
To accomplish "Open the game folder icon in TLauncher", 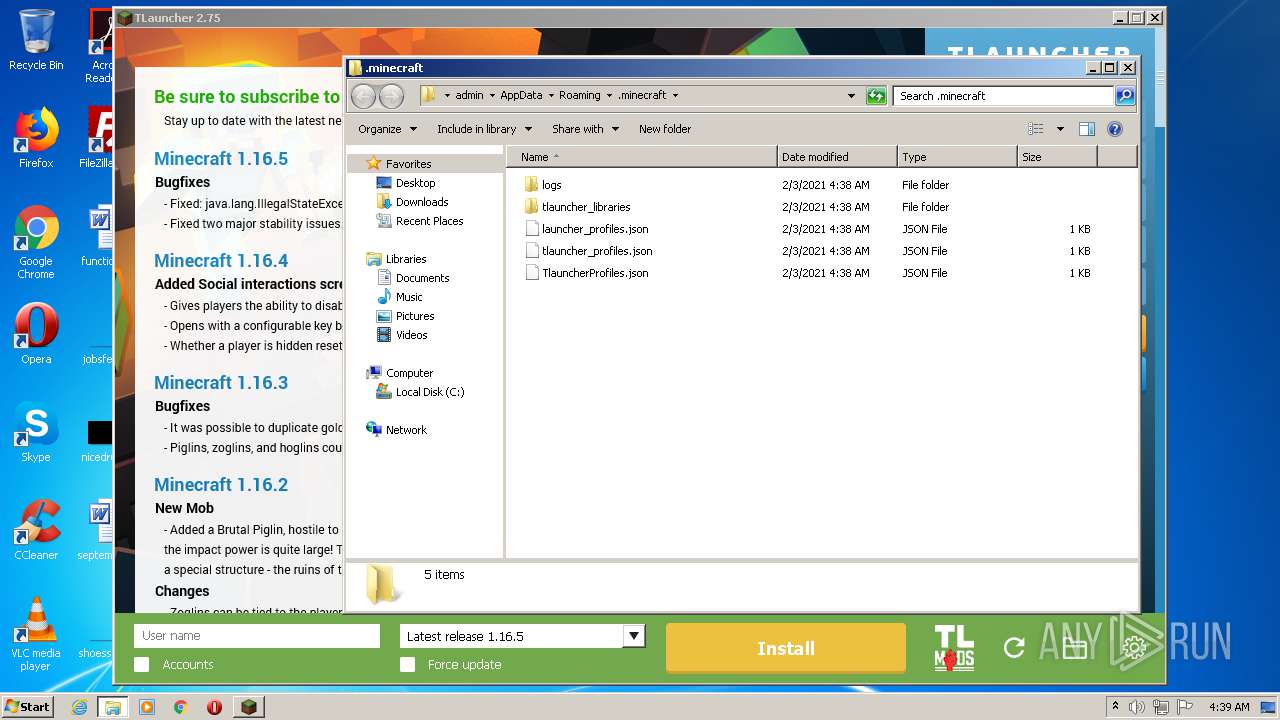I will click(x=1074, y=648).
